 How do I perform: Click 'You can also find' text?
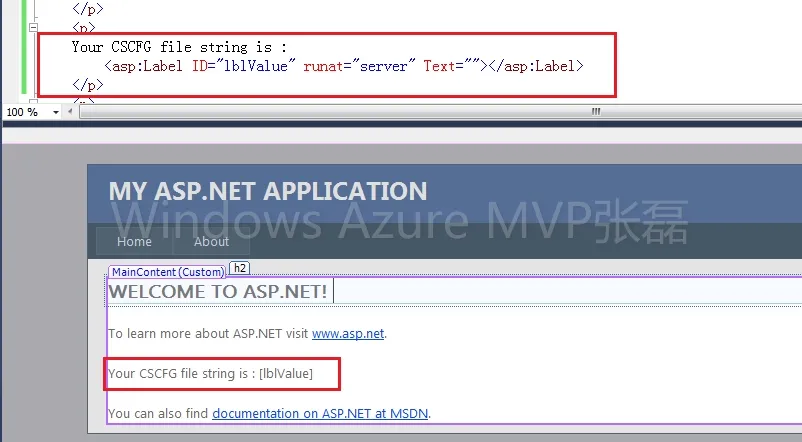[159, 413]
